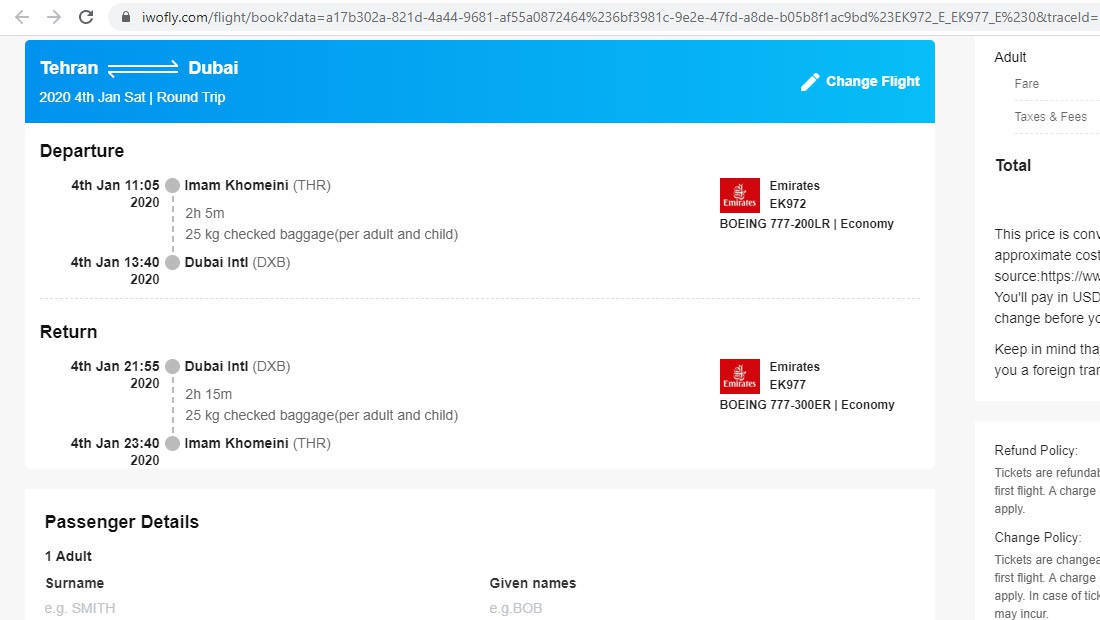This screenshot has width=1100, height=620.
Task: Open the Change Policy section
Action: pos(1038,537)
